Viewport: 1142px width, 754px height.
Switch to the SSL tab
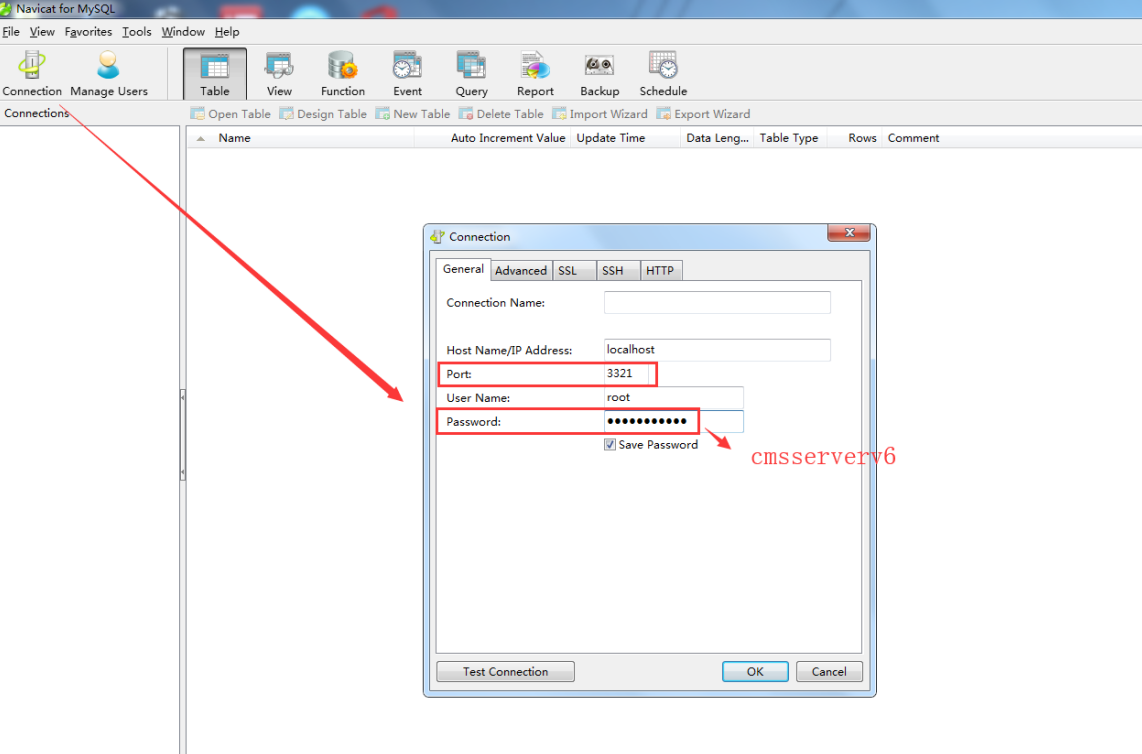point(574,270)
